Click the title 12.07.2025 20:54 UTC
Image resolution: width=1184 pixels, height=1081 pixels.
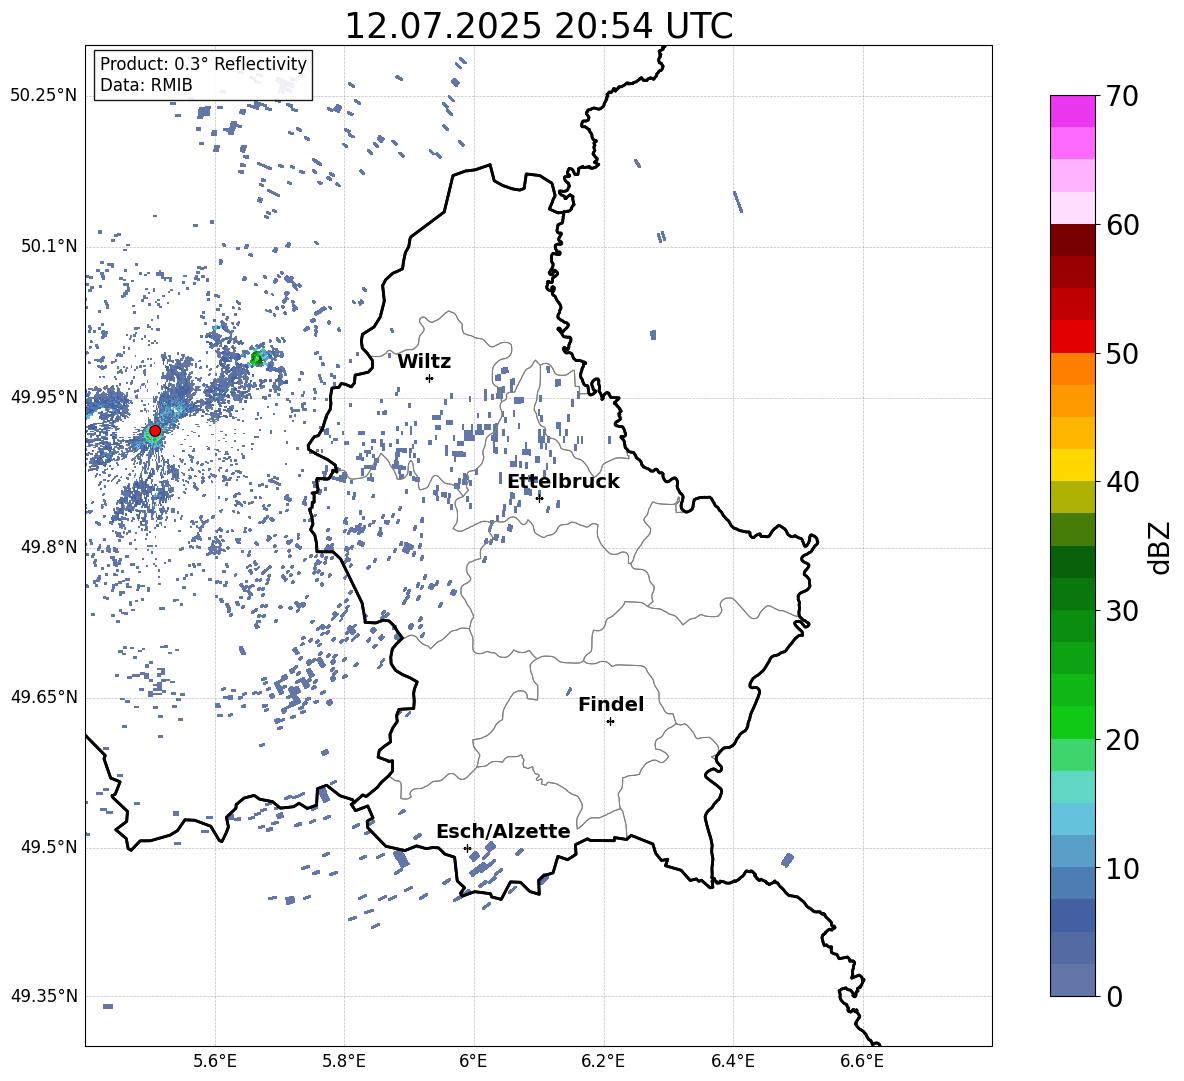point(538,26)
